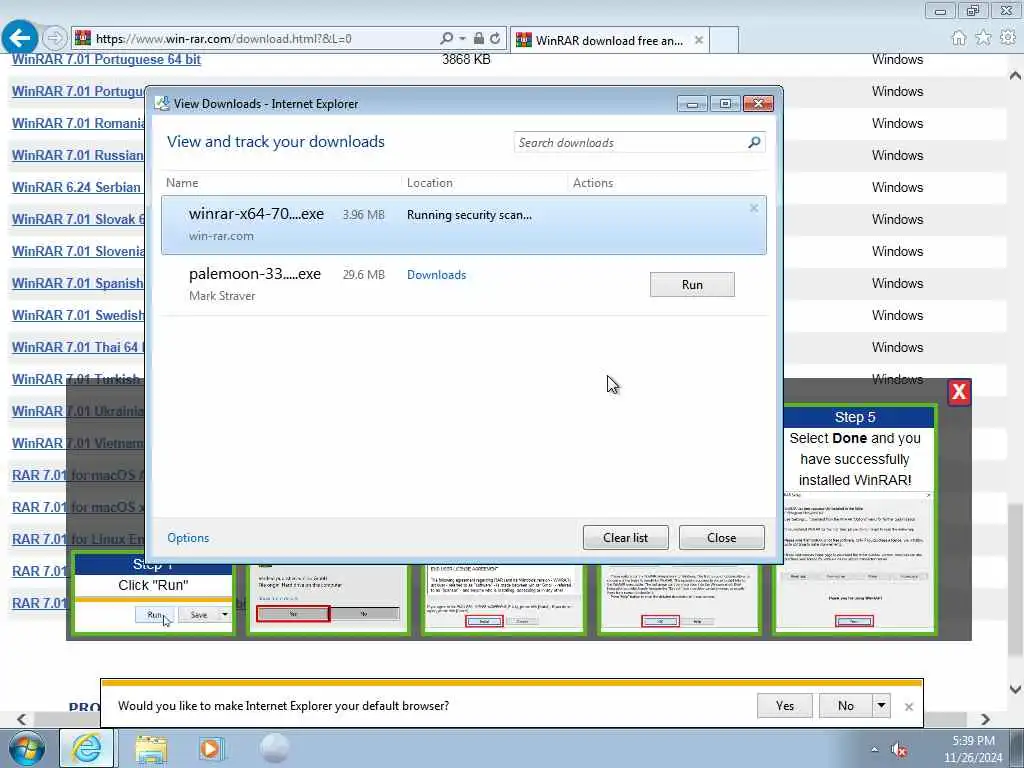Open WinRAR 6.24 Serbian link
Image resolution: width=1024 pixels, height=768 pixels.
tap(76, 187)
